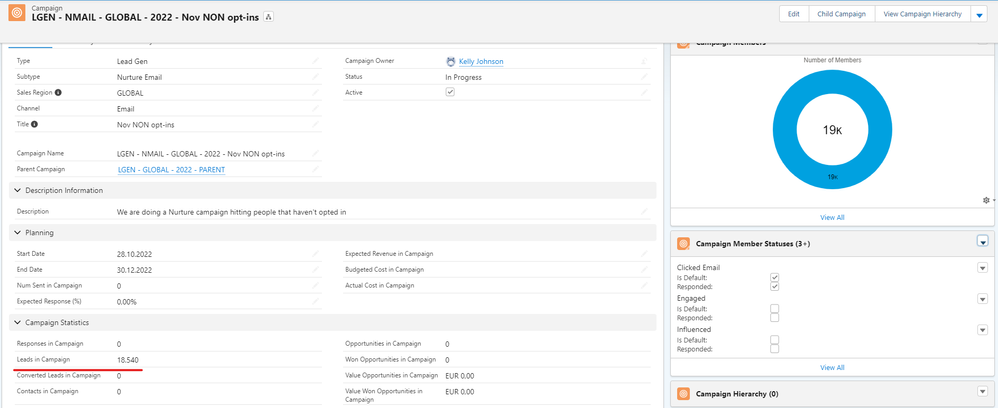The height and width of the screenshot is (408, 998).
Task: Open Kelly Johnson campaign owner profile
Action: [481, 62]
